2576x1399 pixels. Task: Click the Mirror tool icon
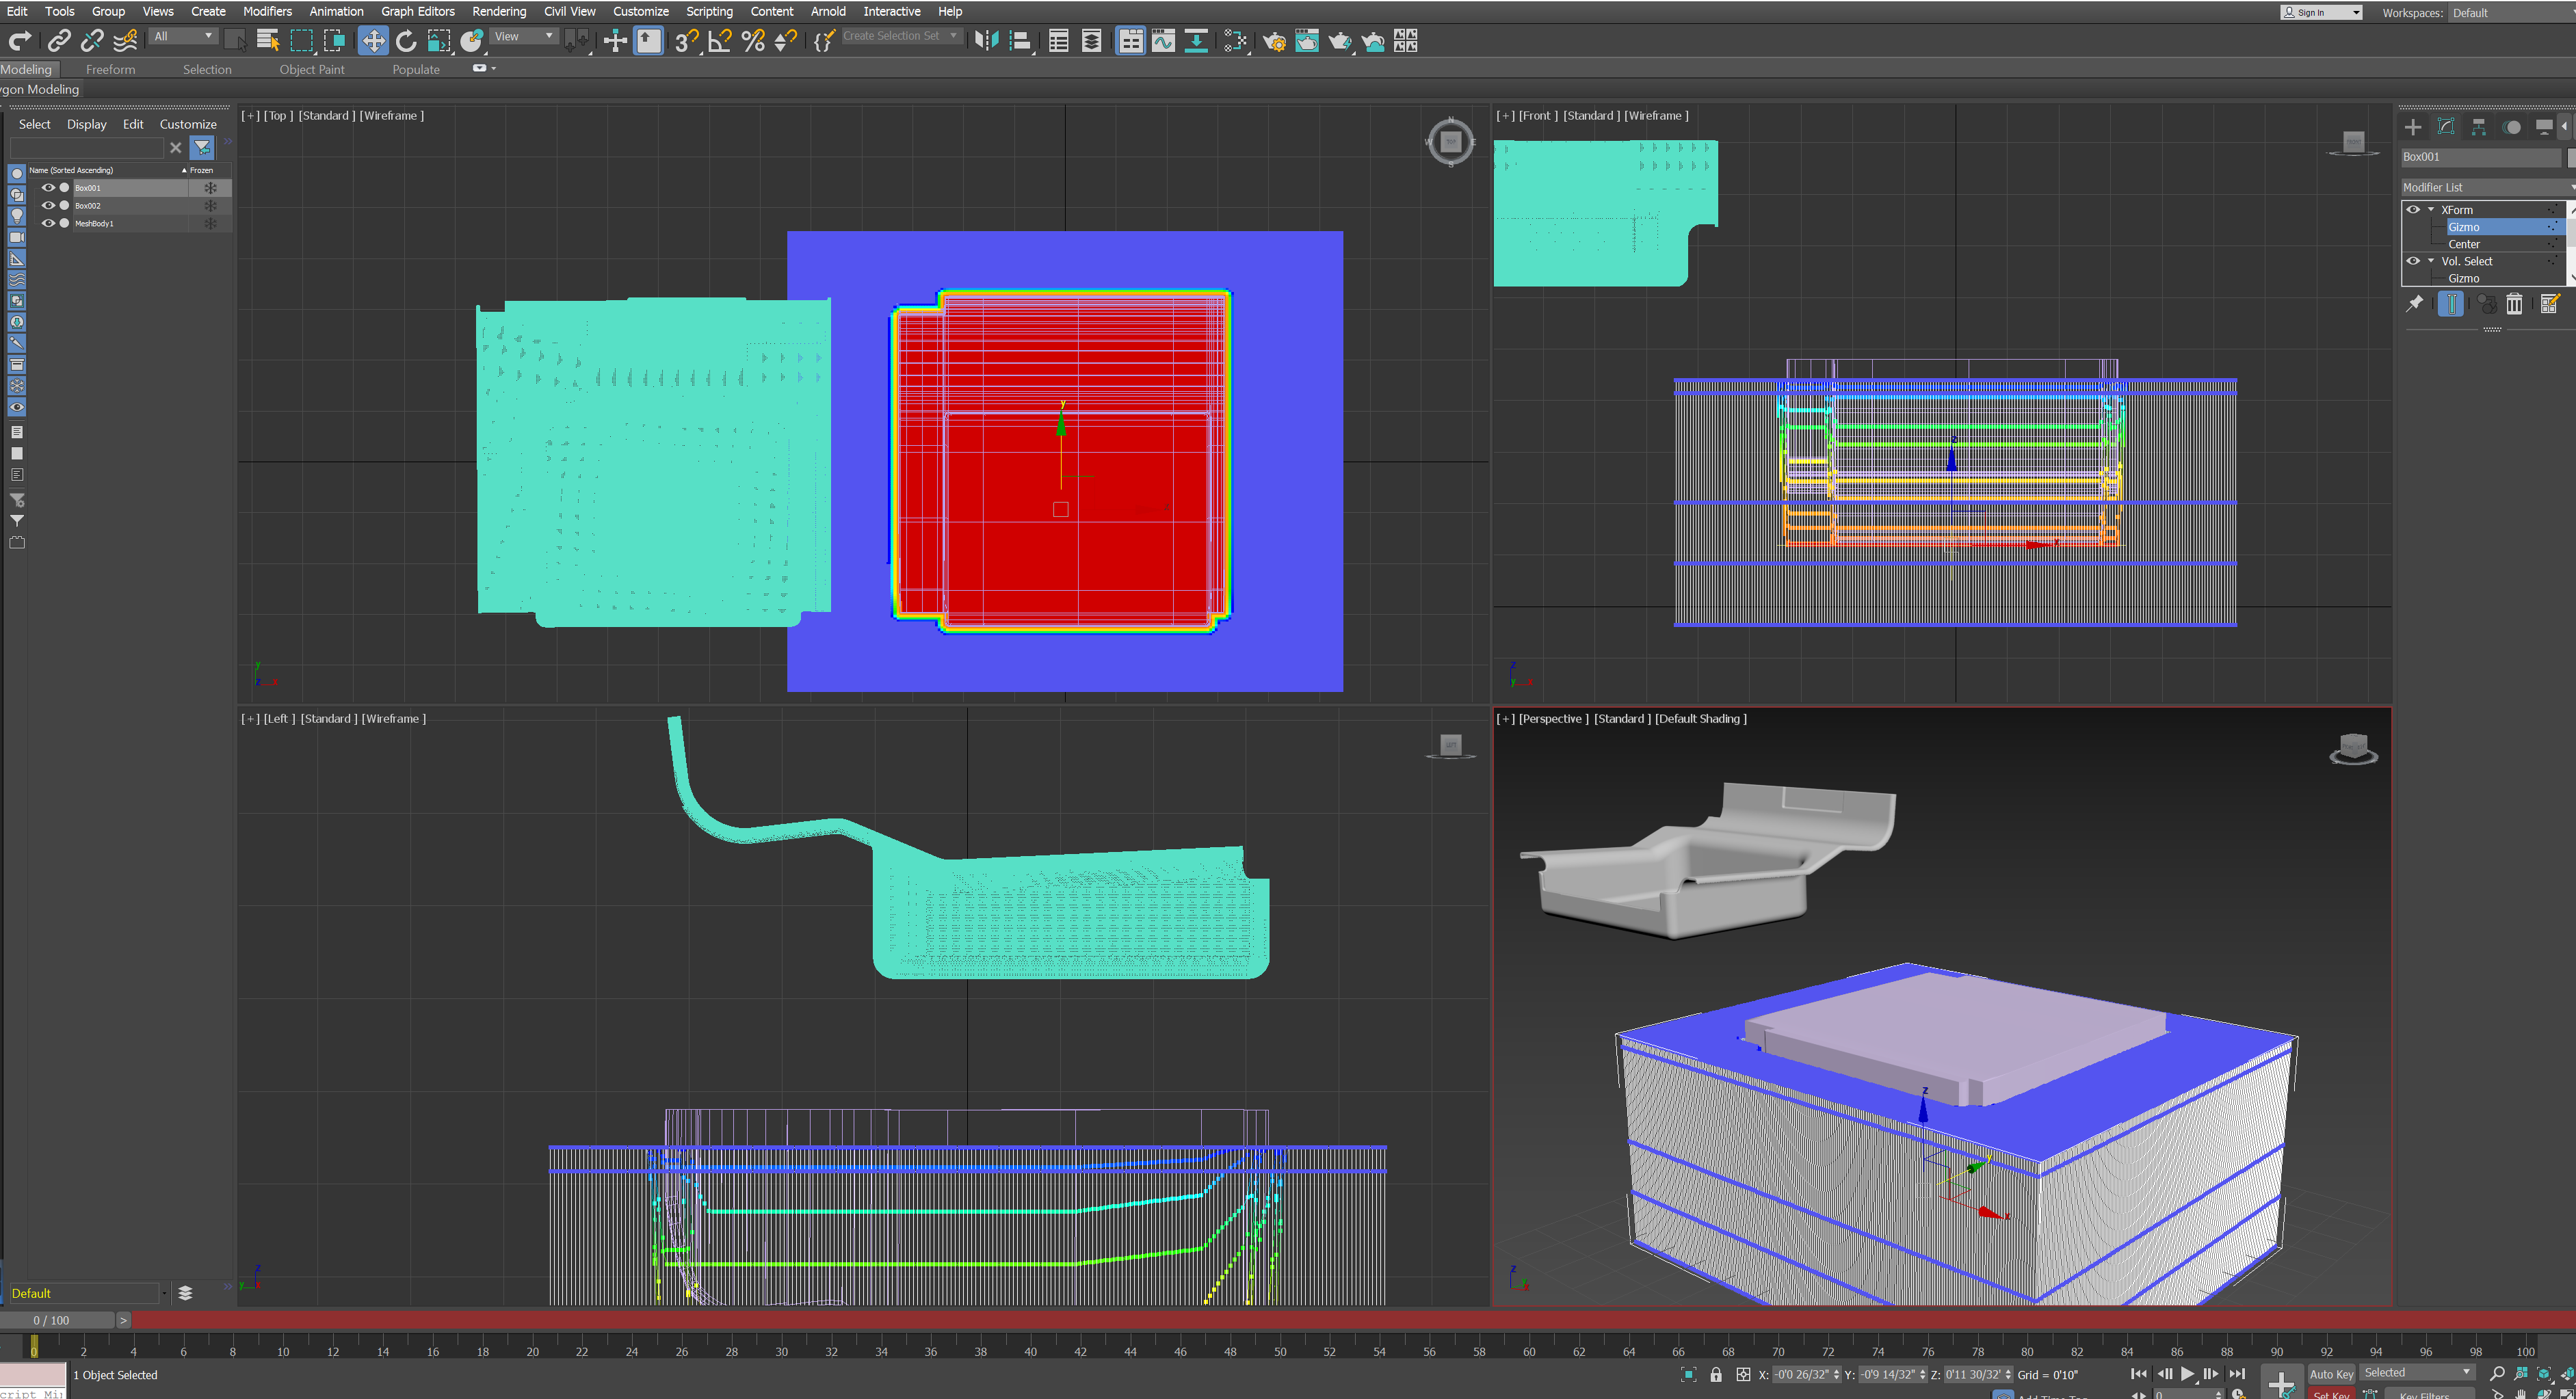coord(986,40)
